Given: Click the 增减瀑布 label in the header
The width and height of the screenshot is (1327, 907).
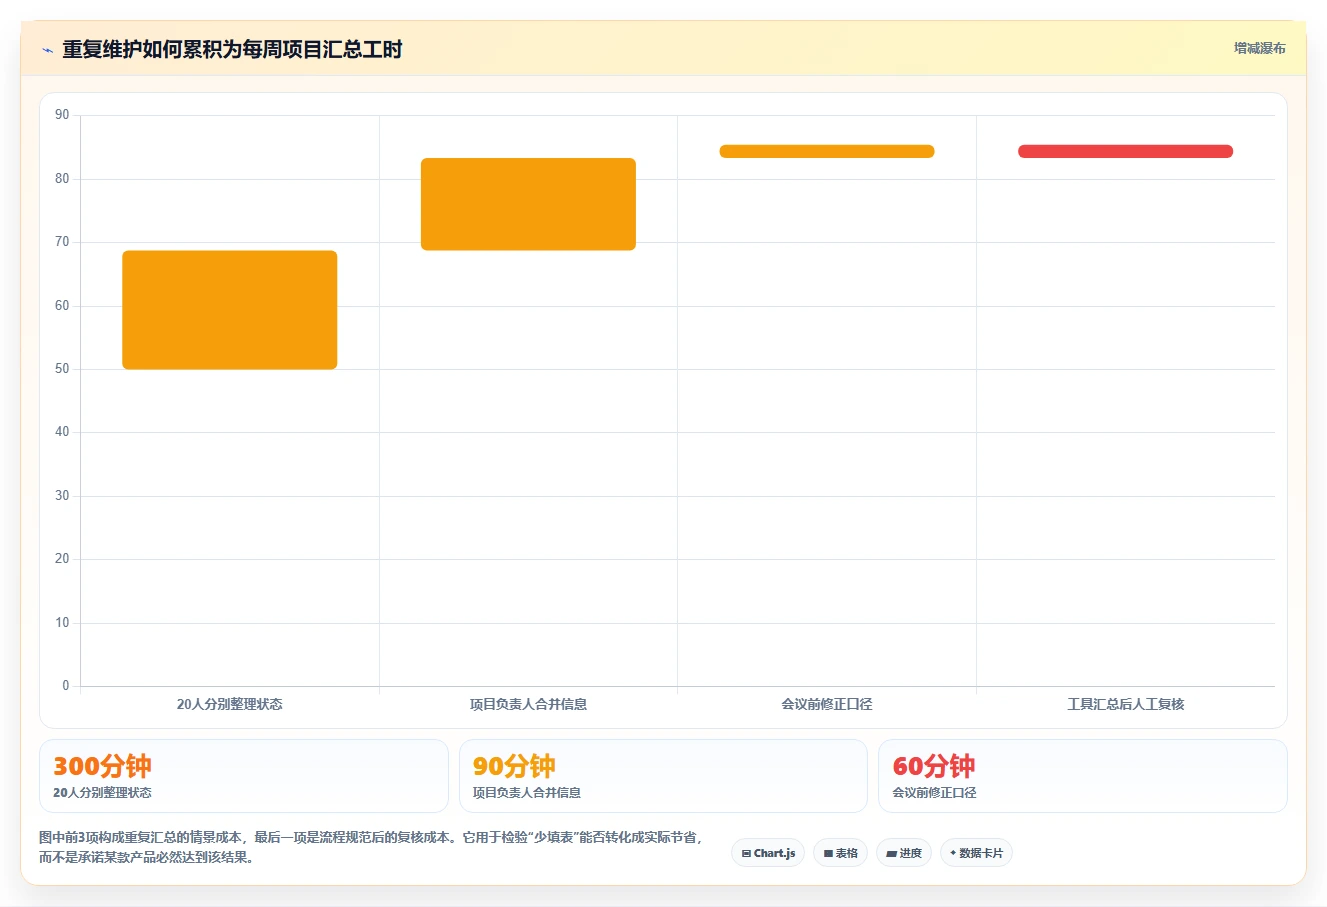Looking at the screenshot, I should click(1259, 48).
